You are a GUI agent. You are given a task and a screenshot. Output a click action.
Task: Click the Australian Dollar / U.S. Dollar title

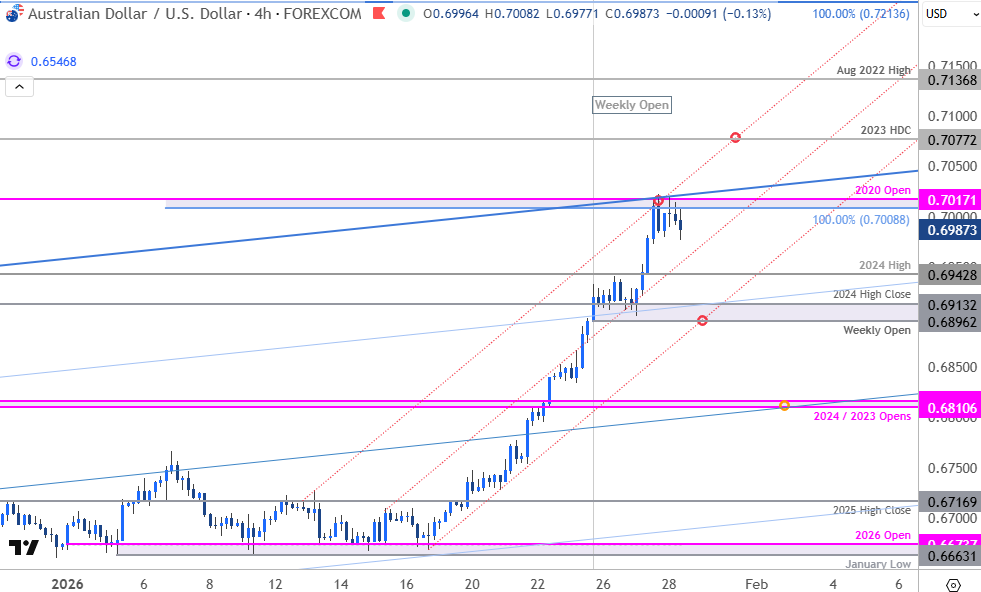pyautogui.click(x=140, y=13)
